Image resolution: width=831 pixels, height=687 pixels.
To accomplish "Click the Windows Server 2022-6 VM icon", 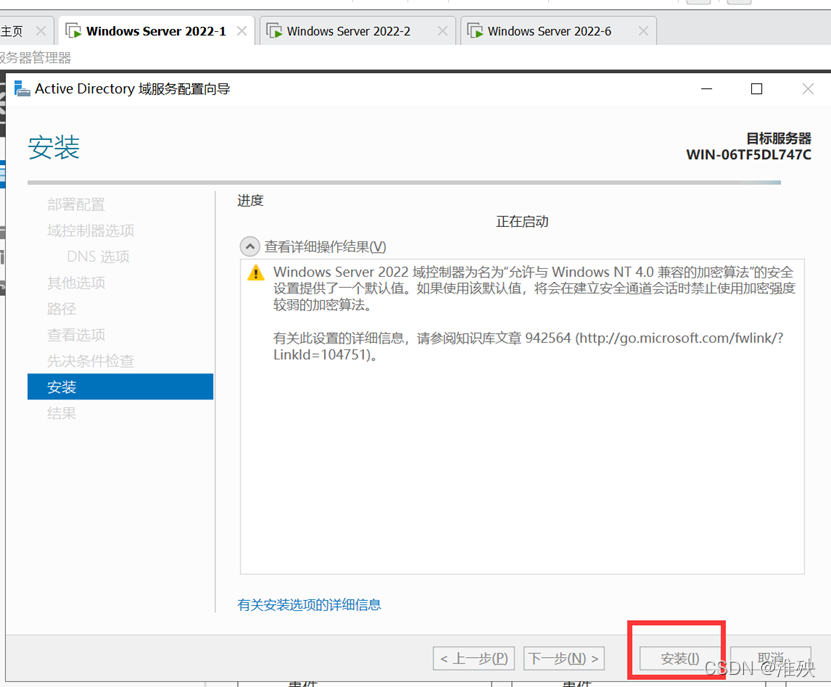I will pos(475,31).
